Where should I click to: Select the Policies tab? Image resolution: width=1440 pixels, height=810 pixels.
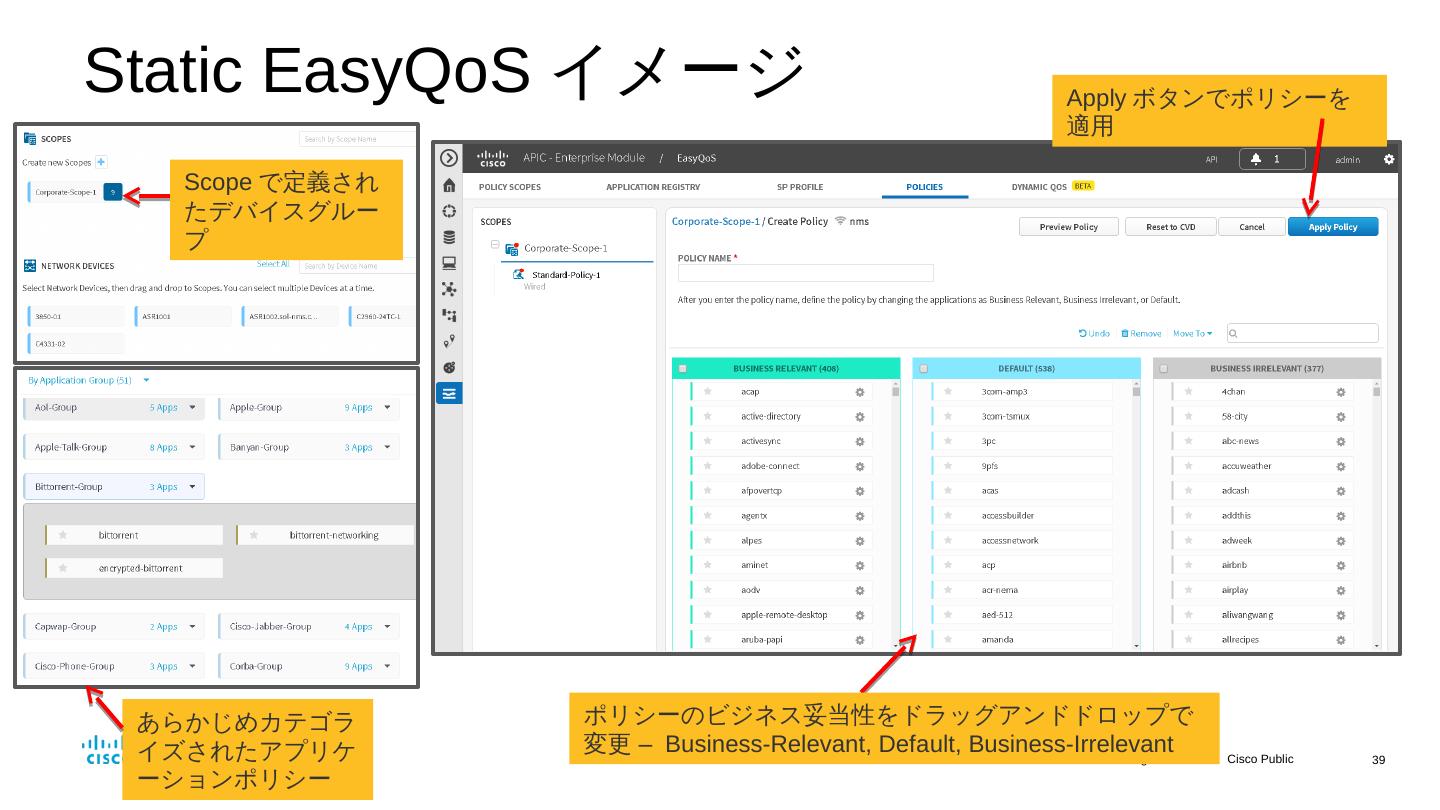(924, 187)
